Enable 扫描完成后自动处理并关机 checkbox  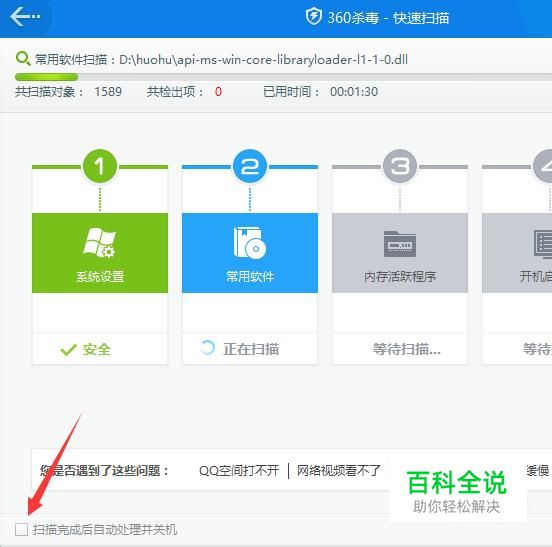point(21,529)
